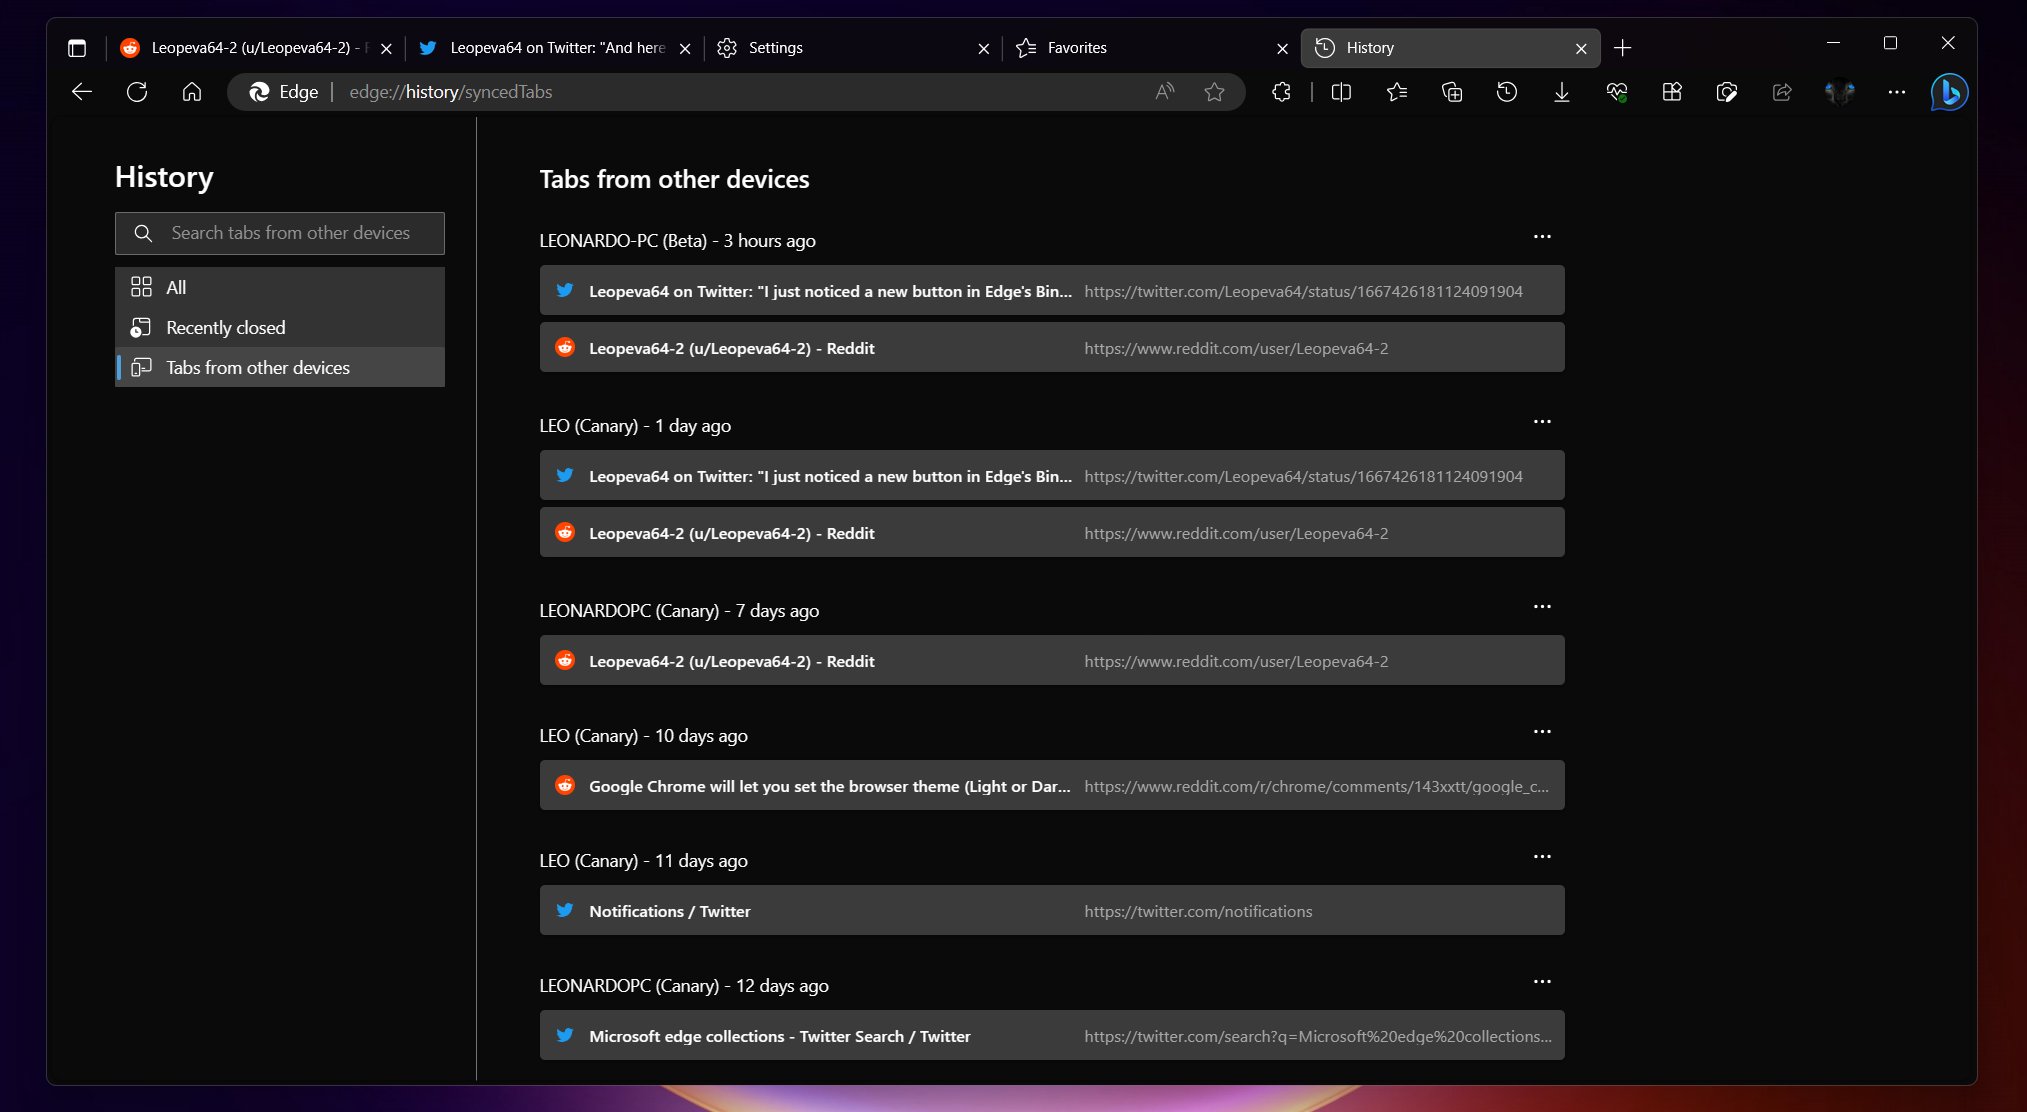Close the Settings tab
Viewport: 2027px width, 1112px height.
coord(984,48)
